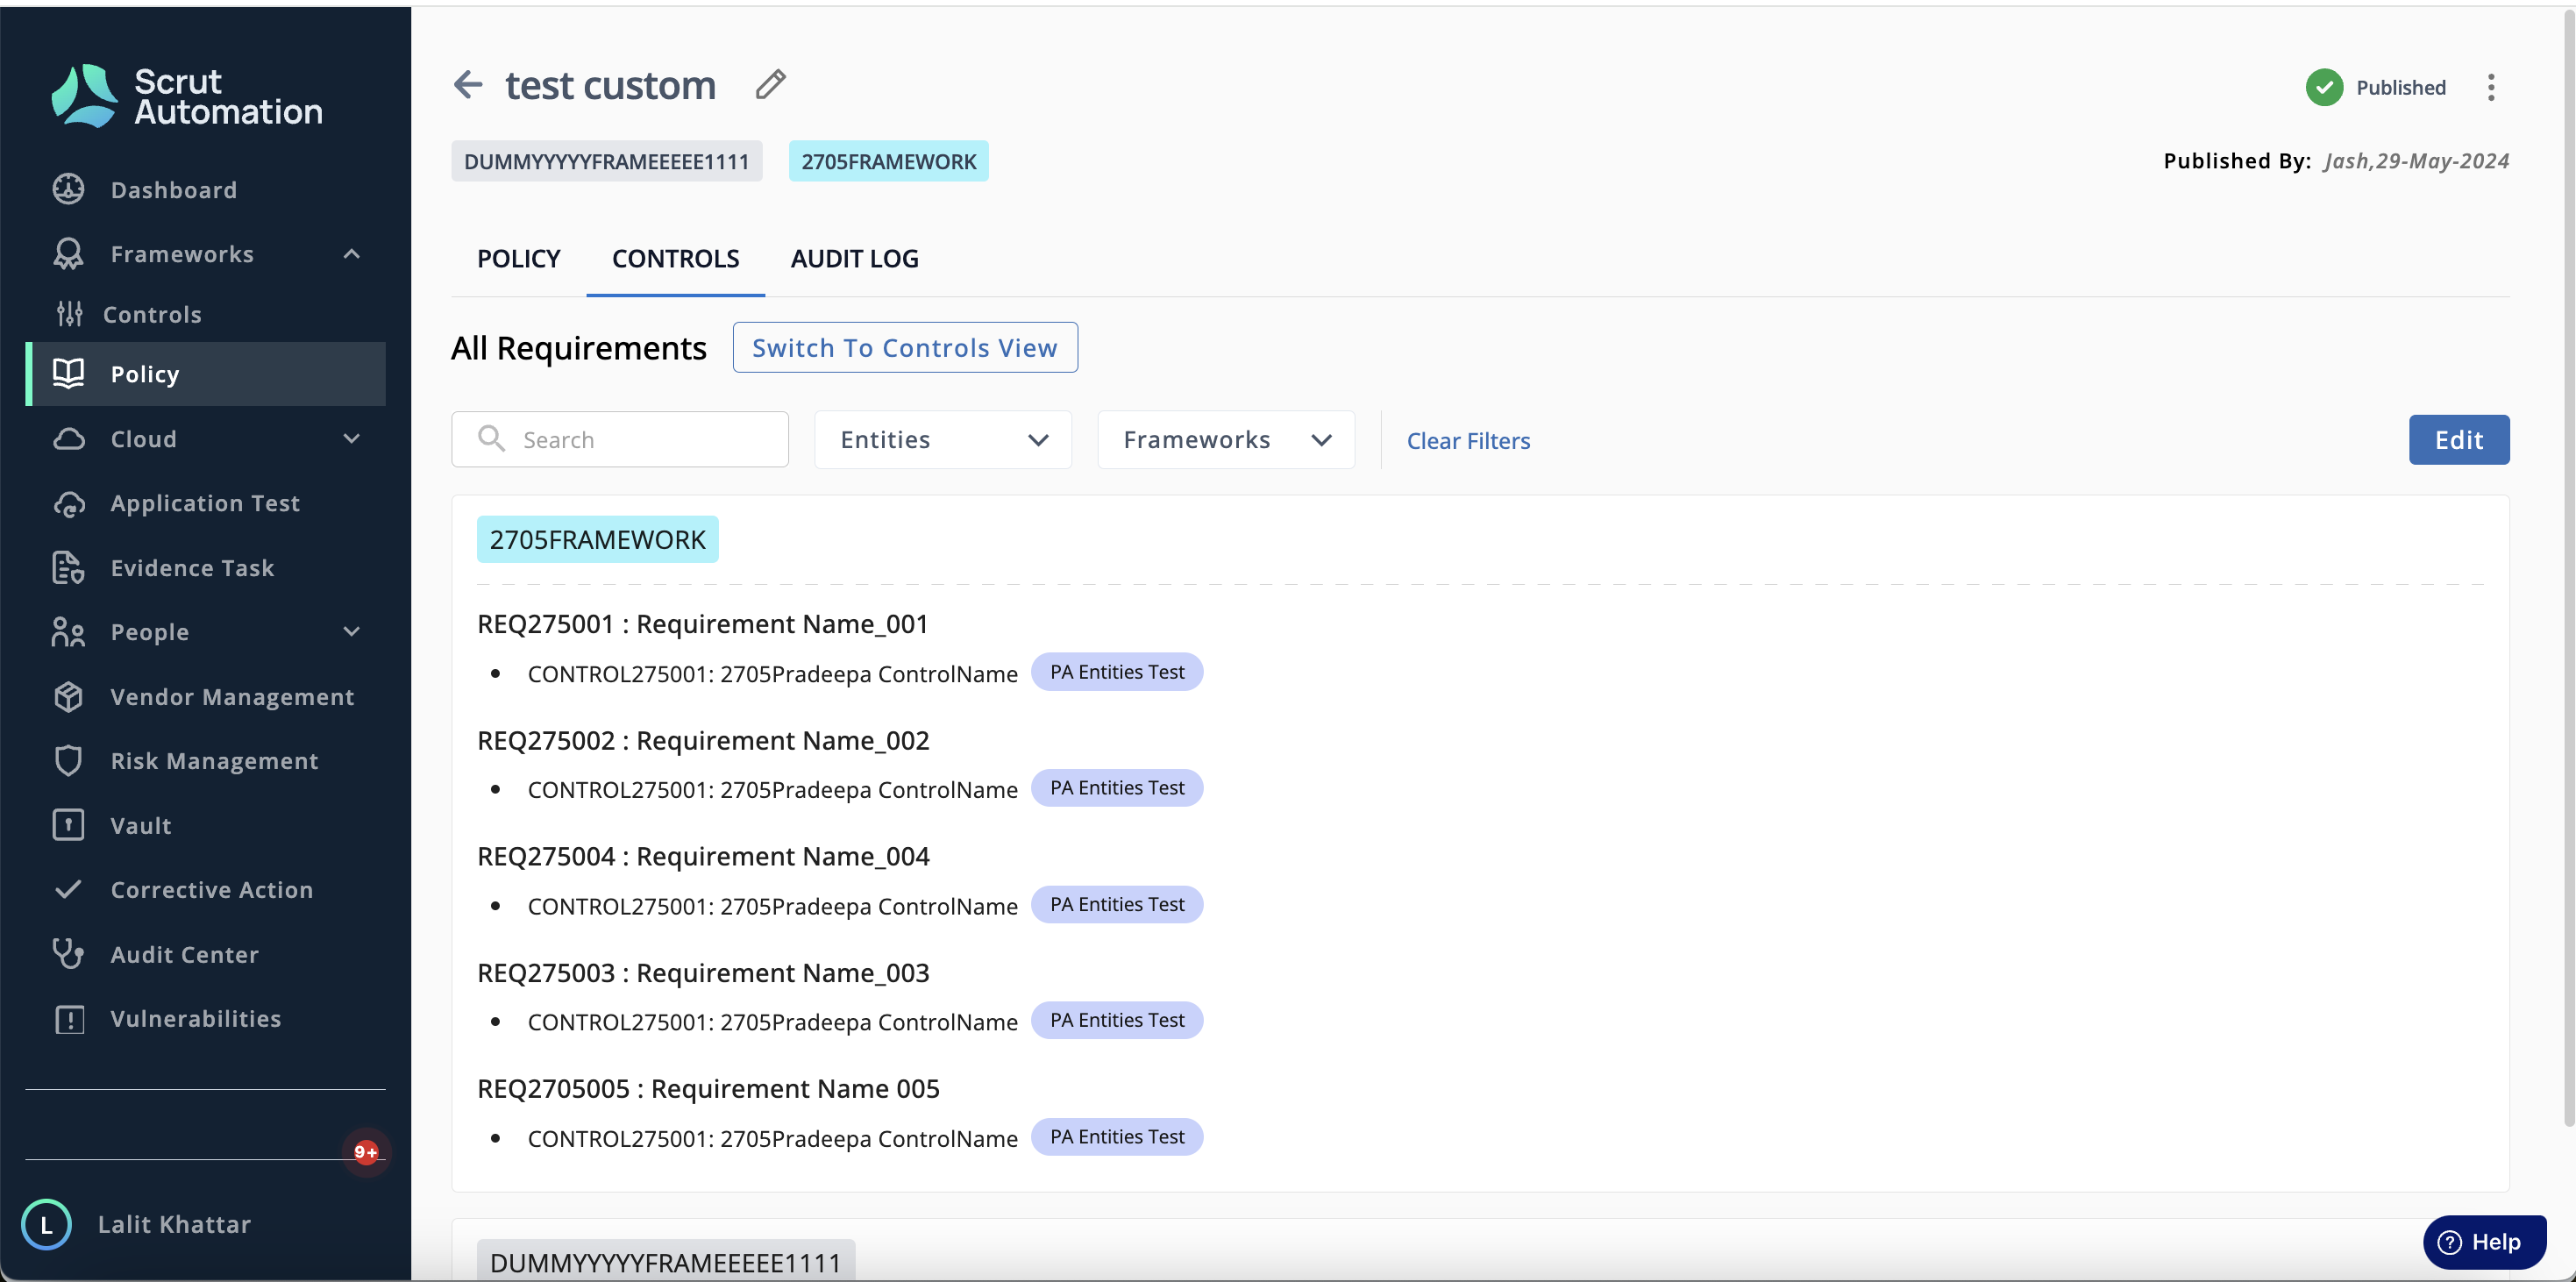
Task: Open Dashboard from the sidebar
Action: [173, 190]
